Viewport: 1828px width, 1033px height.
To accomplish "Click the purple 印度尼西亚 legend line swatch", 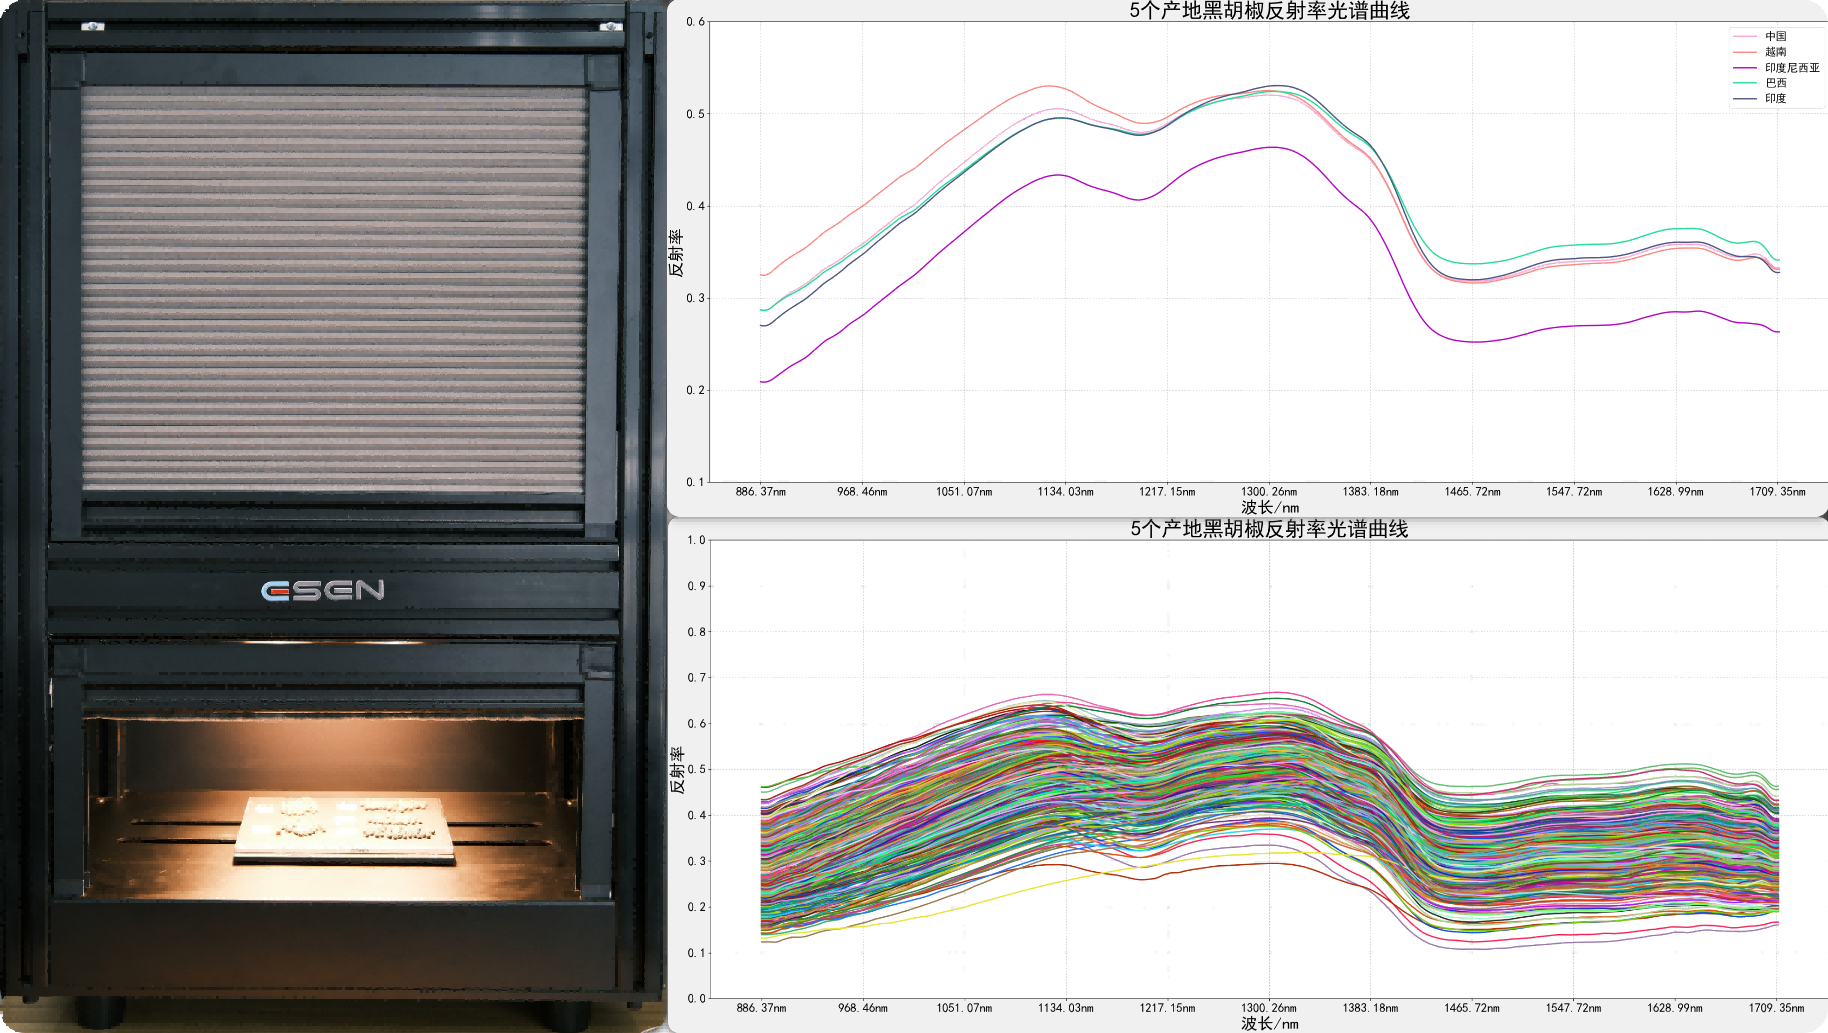I will (1745, 68).
